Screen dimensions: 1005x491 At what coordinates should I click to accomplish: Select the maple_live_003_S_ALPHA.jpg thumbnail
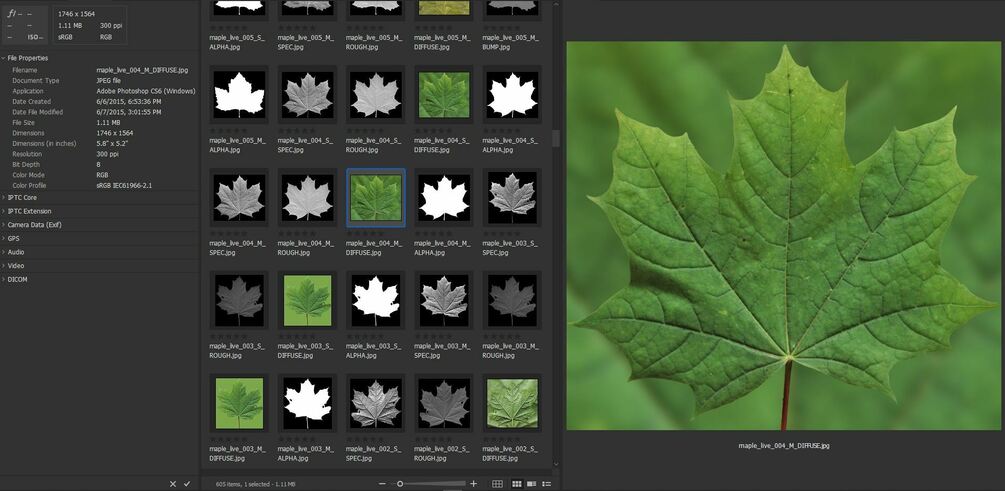(x=376, y=301)
